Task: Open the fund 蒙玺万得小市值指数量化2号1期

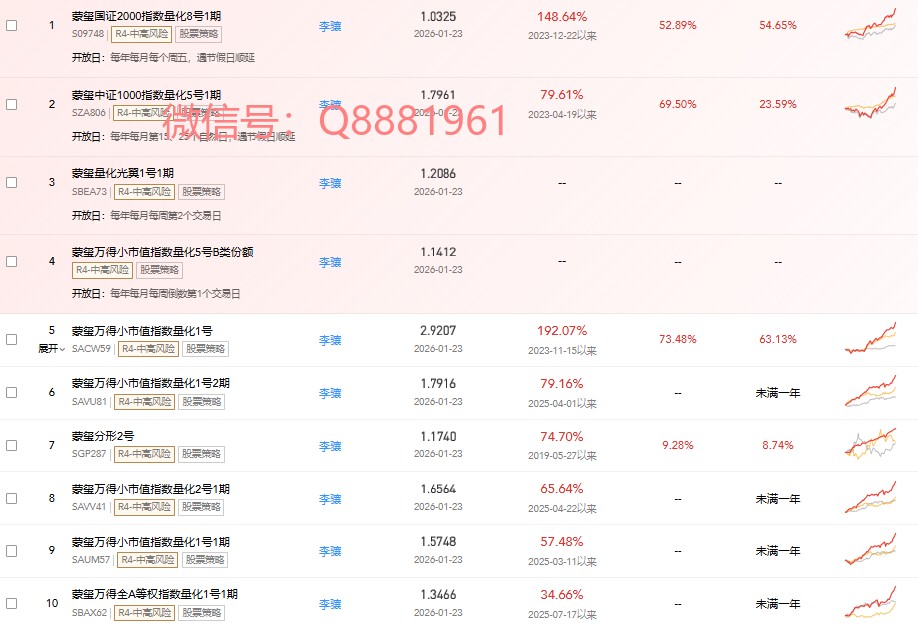Action: pyautogui.click(x=150, y=489)
